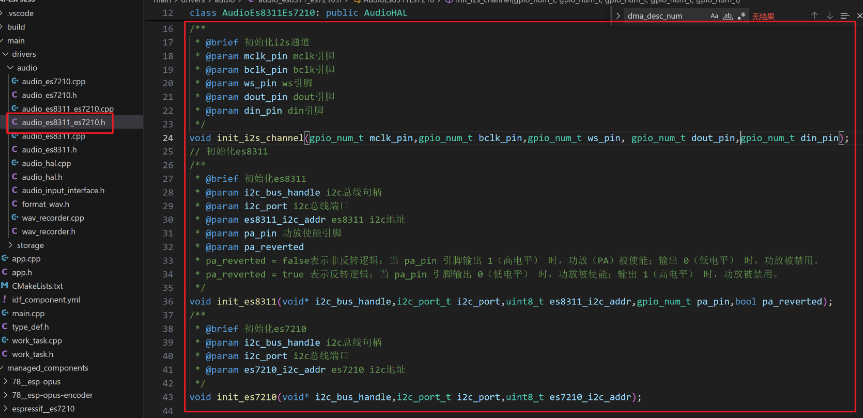Open audio_hal.h file

42,177
